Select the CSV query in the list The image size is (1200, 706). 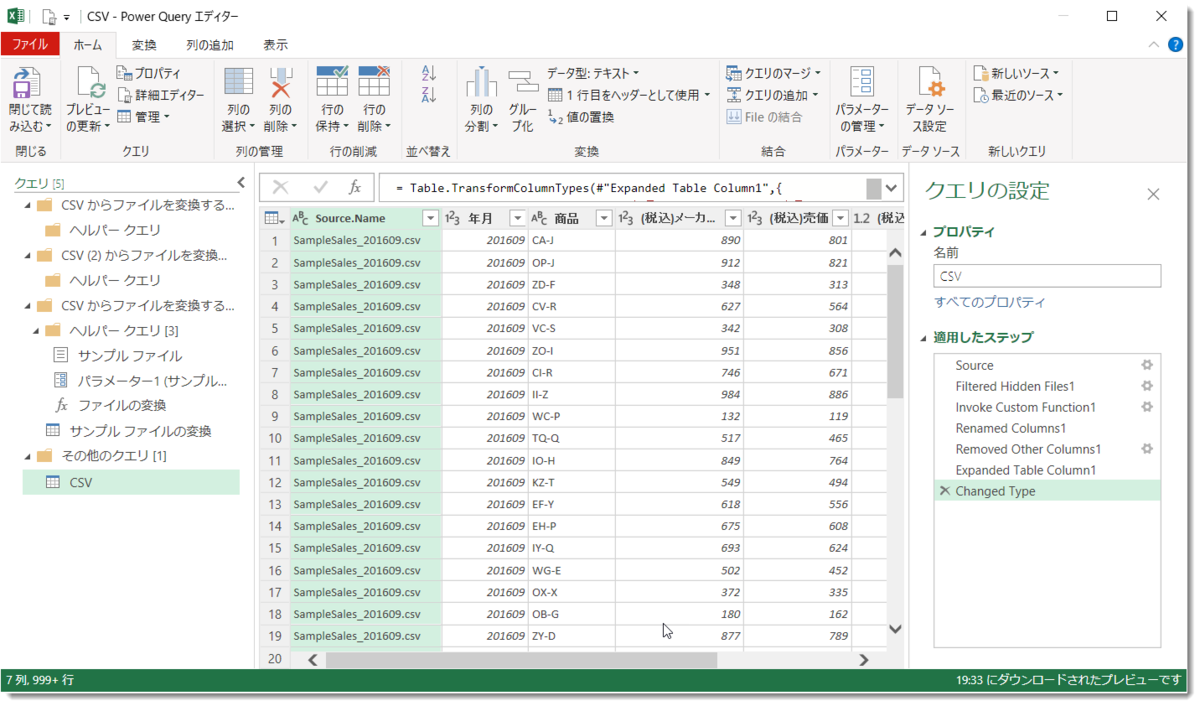(131, 482)
